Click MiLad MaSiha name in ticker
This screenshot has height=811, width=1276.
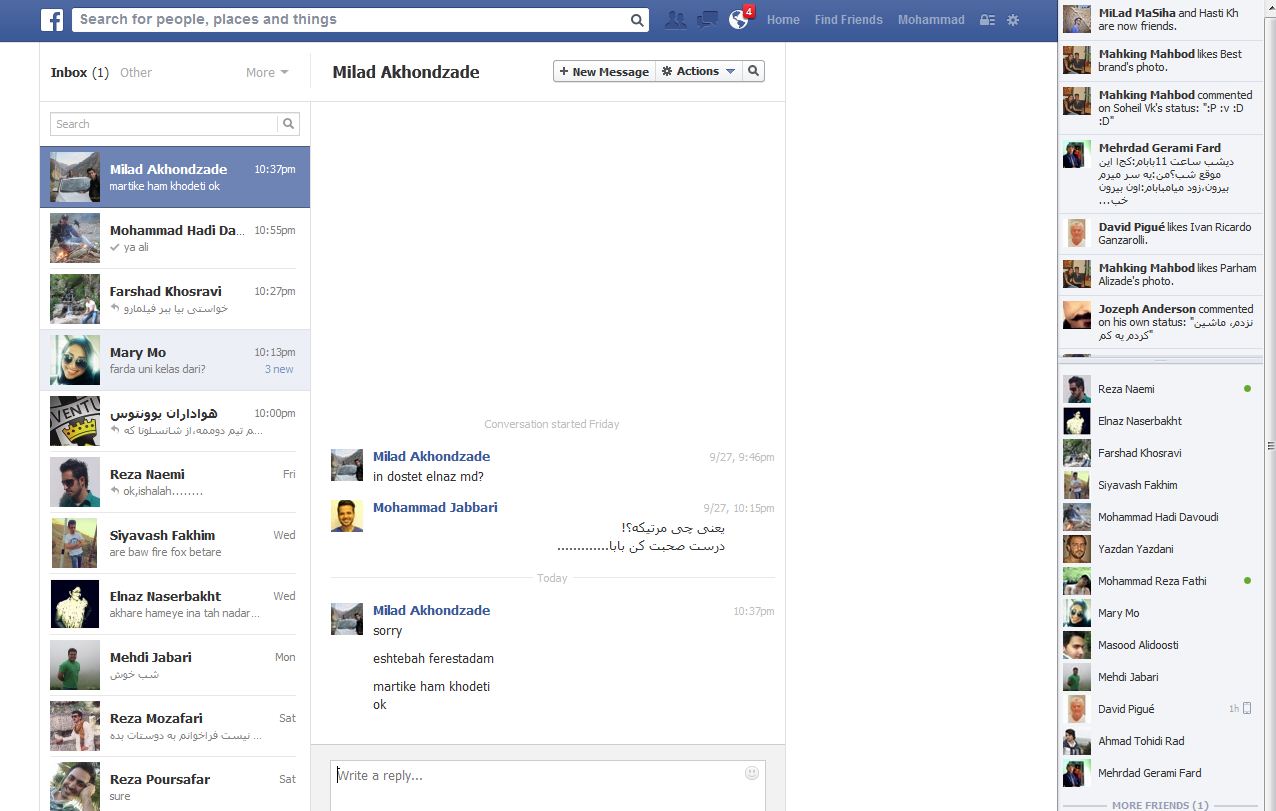click(1137, 13)
